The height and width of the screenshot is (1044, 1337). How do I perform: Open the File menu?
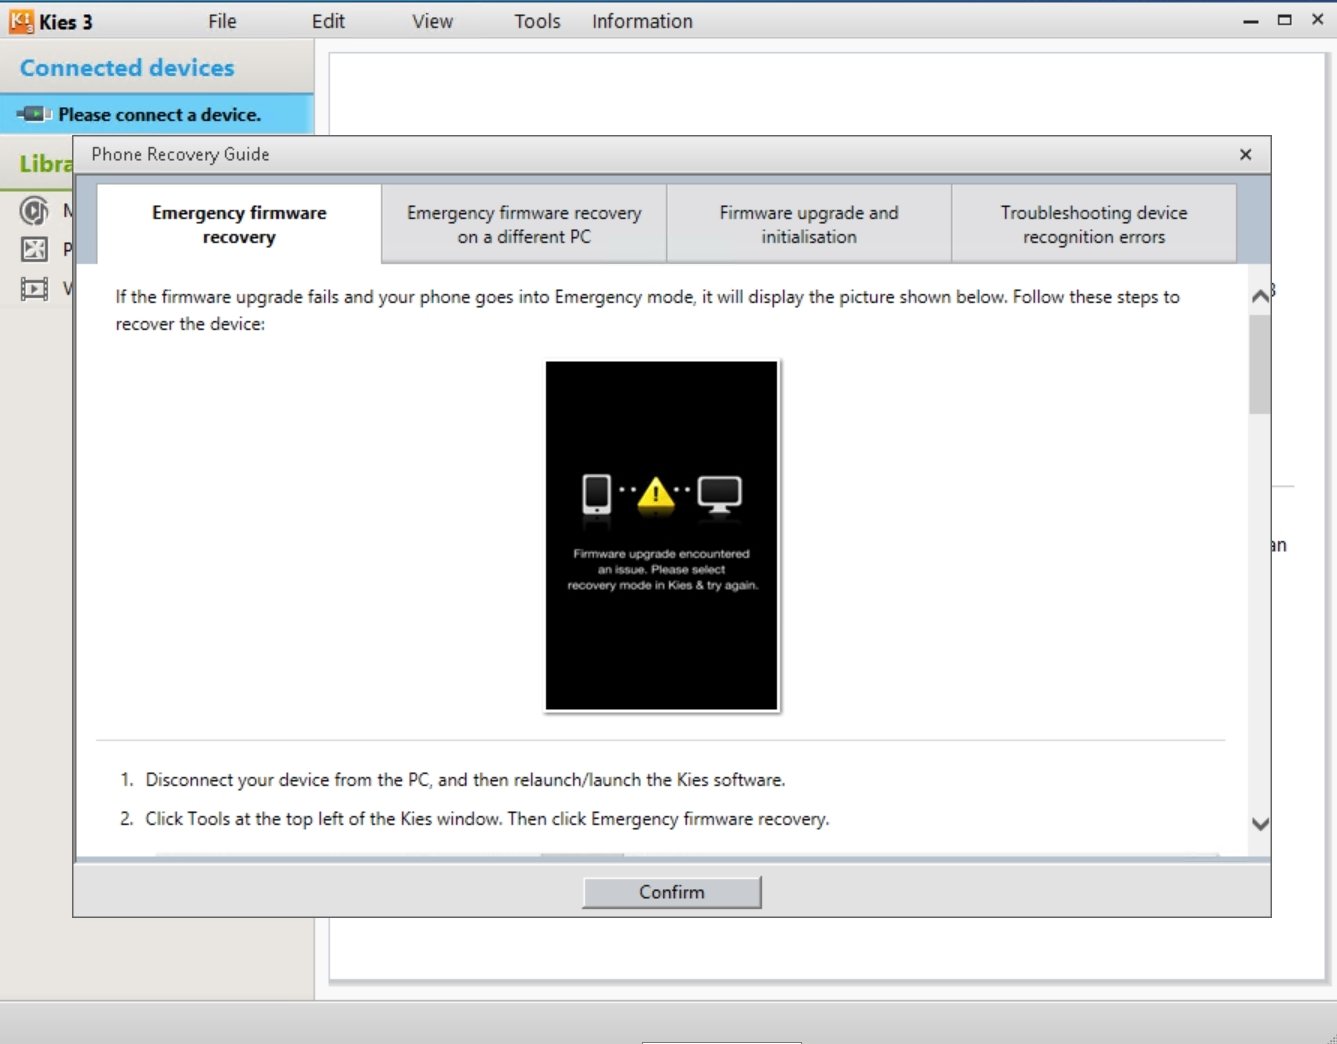[x=222, y=21]
